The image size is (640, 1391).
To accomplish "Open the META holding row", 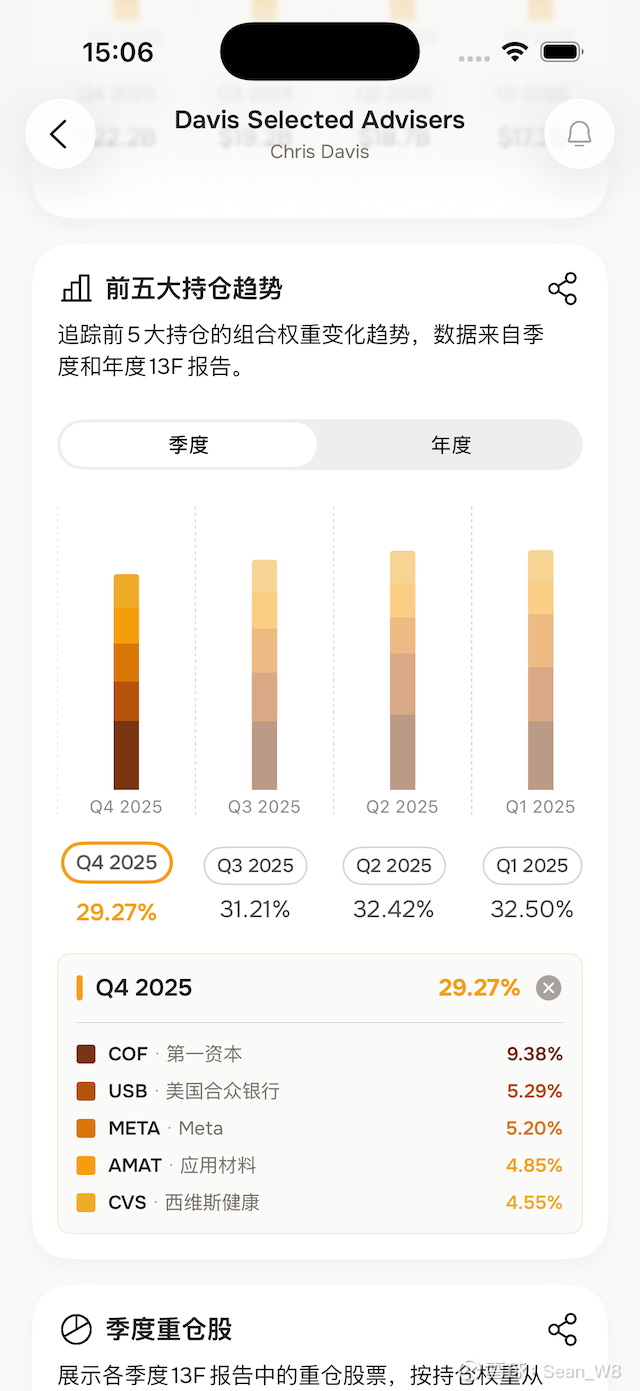I will (320, 1128).
